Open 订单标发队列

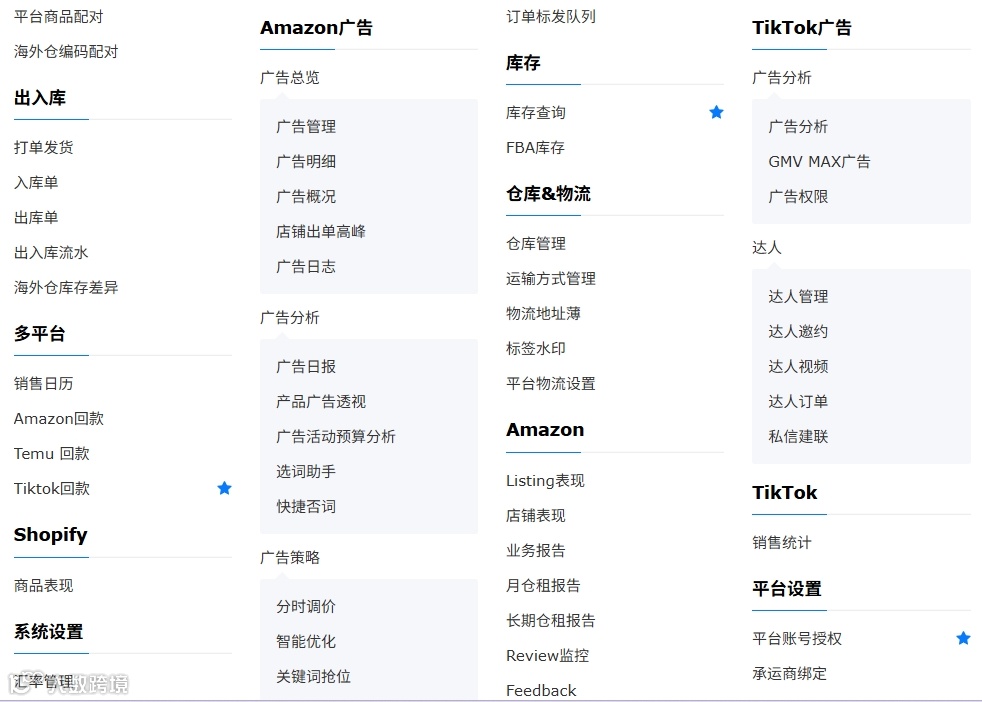(550, 16)
